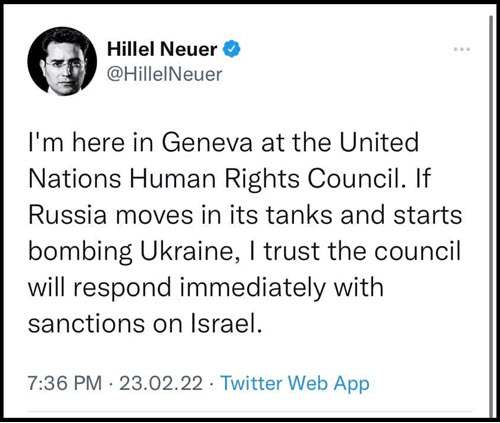Open Hillel Neuer's profile photo

(x=62, y=62)
